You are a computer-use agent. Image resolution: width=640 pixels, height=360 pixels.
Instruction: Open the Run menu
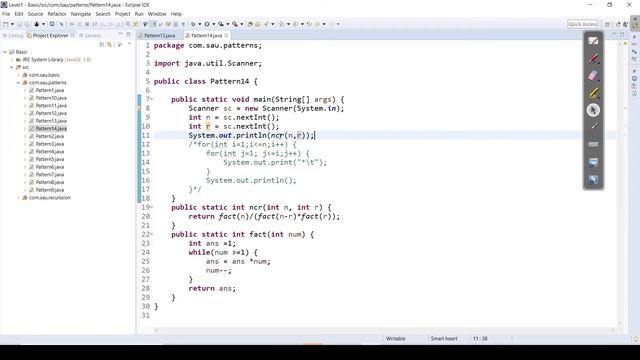pyautogui.click(x=139, y=14)
